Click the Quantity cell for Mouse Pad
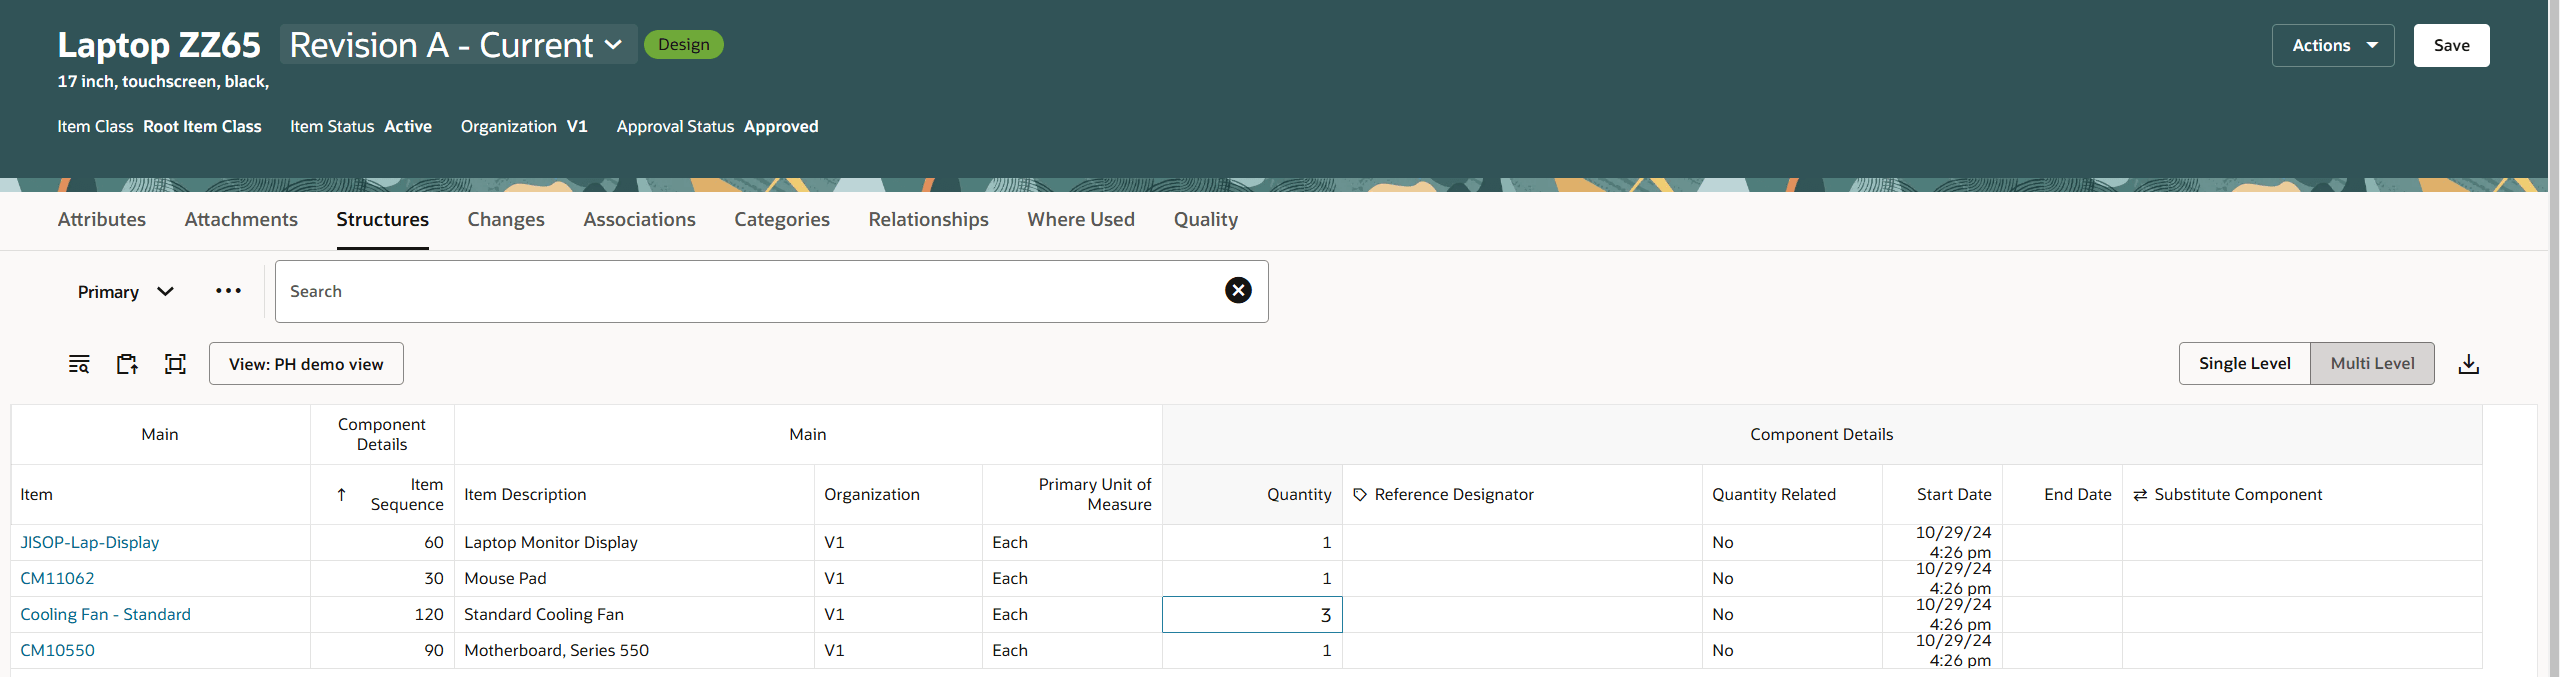The image size is (2560, 677). (x=1252, y=579)
